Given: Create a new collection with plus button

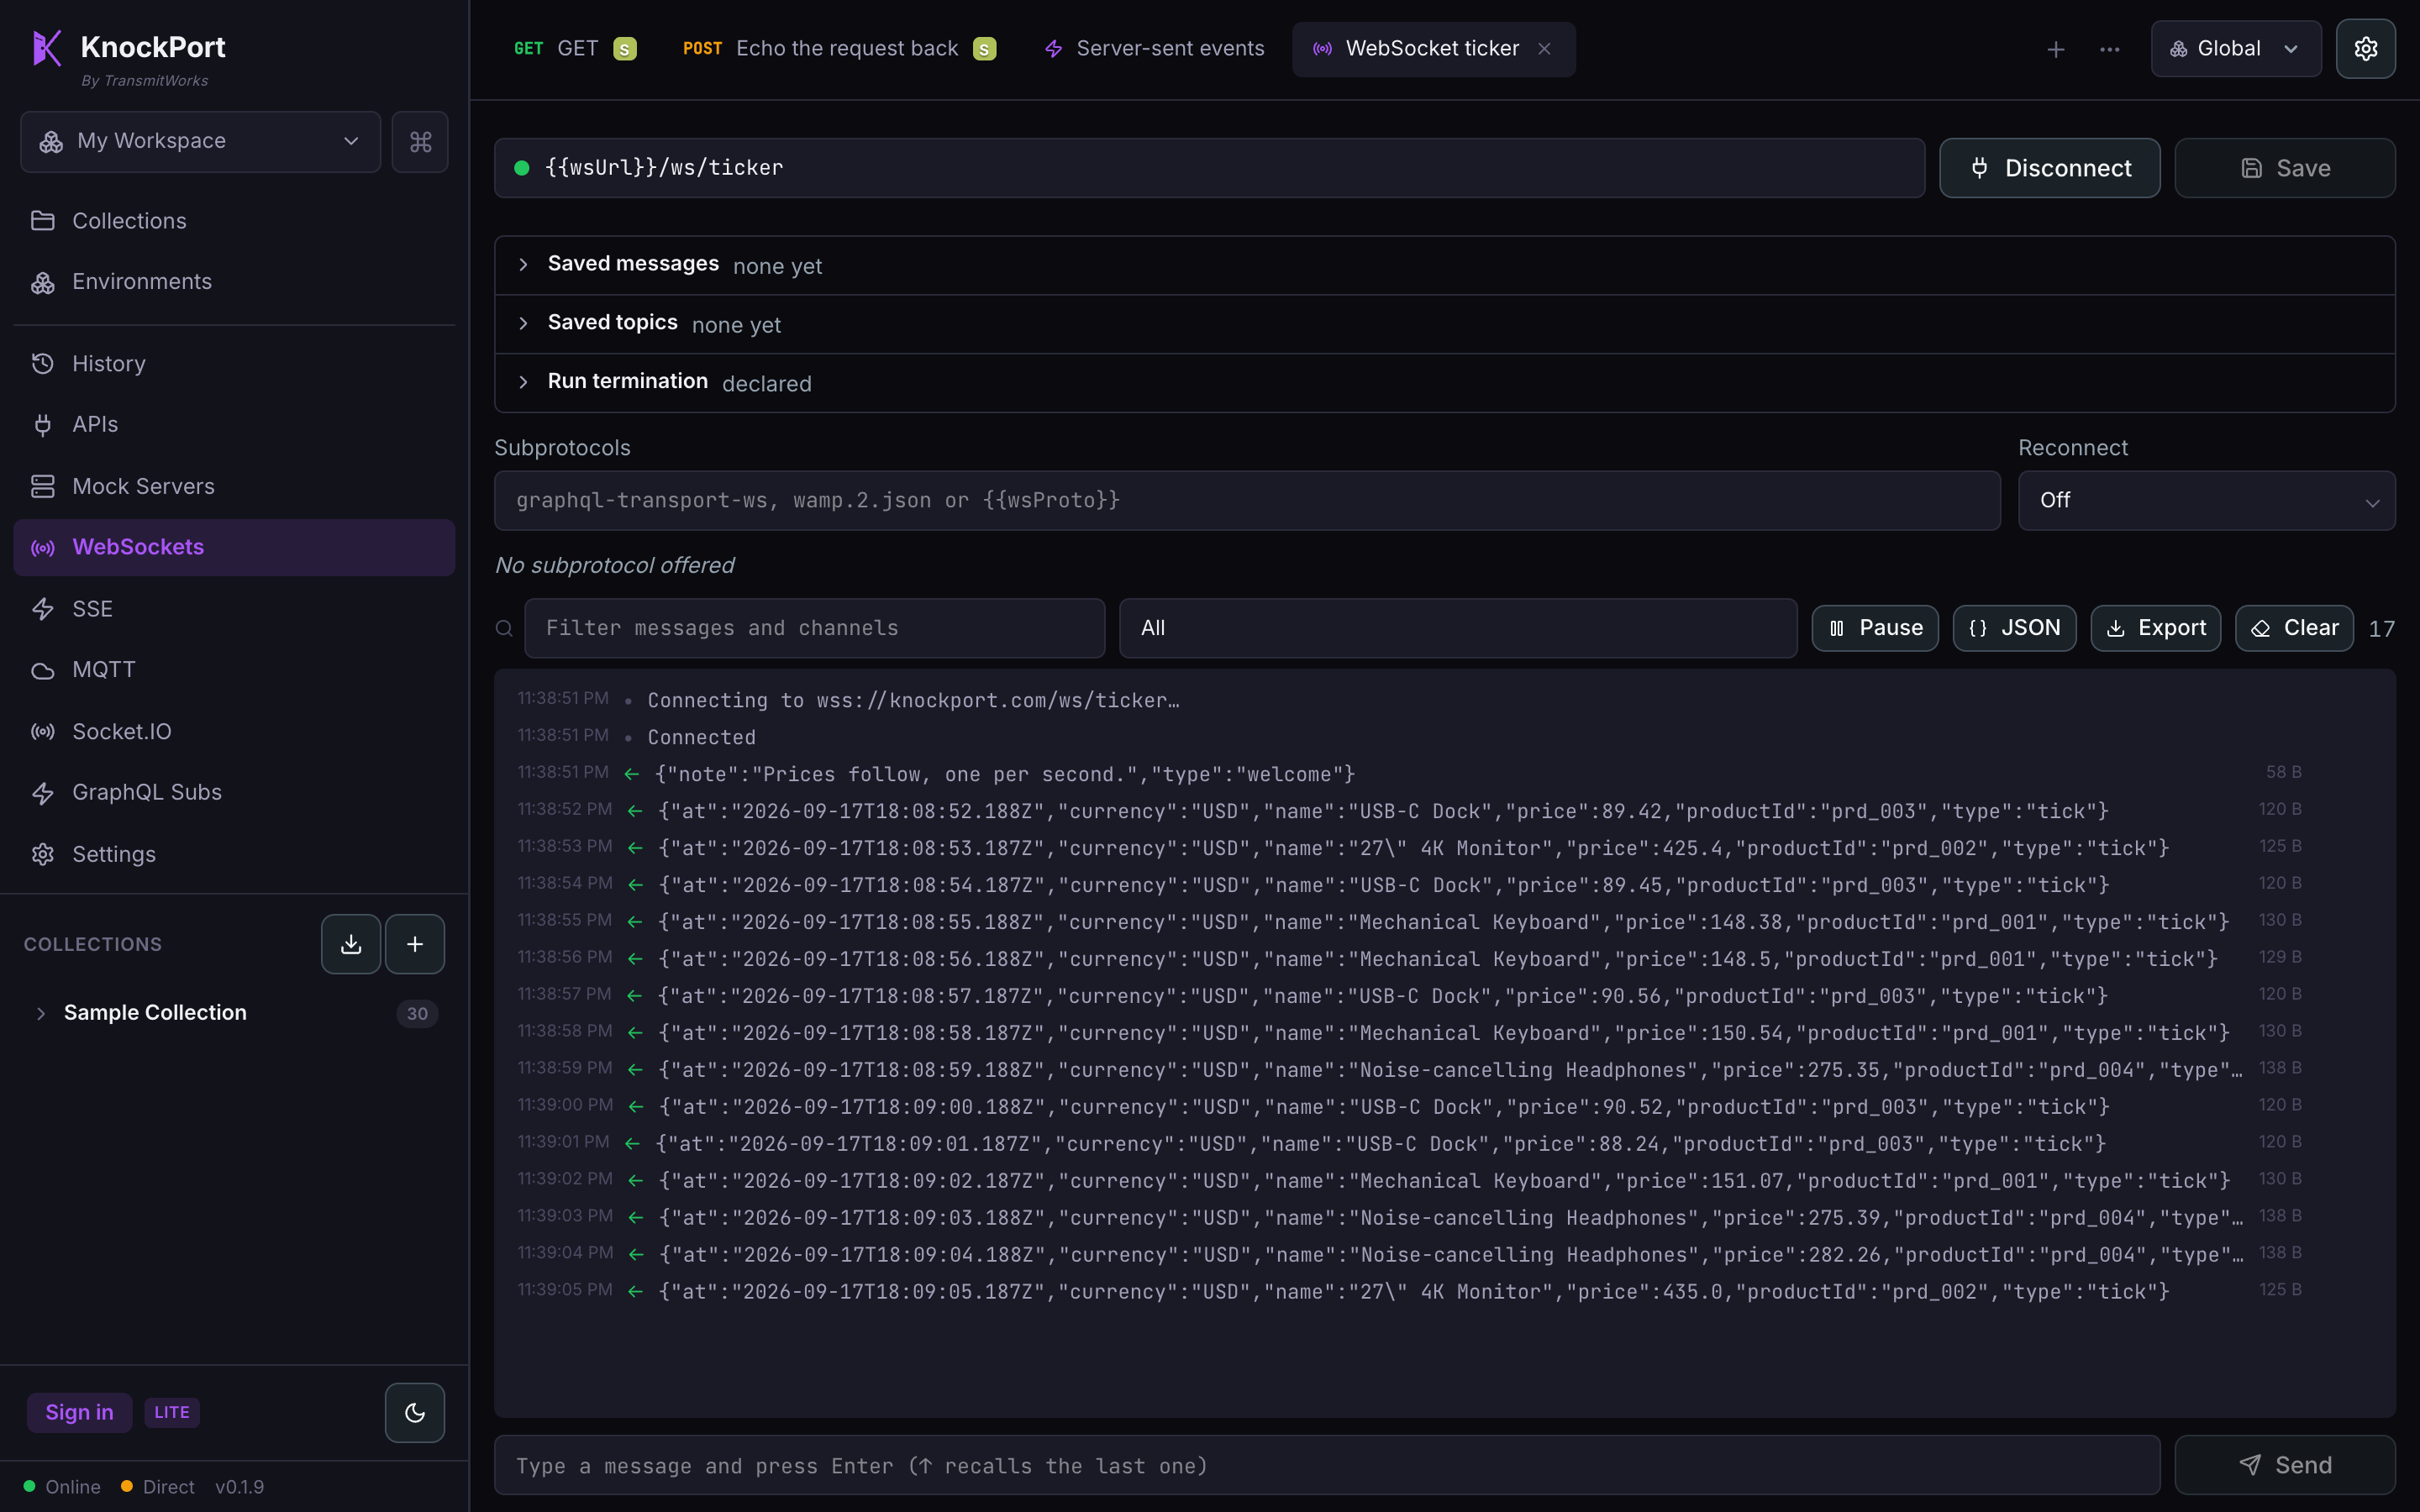Looking at the screenshot, I should coord(415,944).
